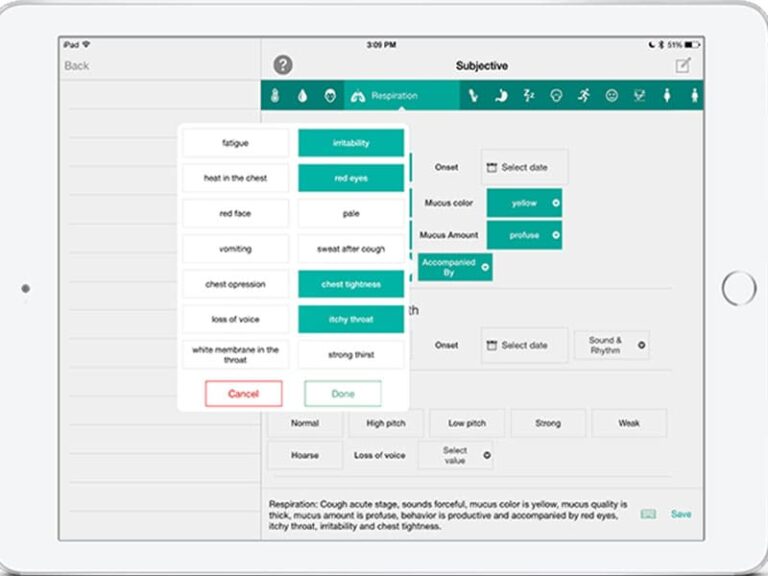Dismiss the popup with Cancel

tap(243, 394)
